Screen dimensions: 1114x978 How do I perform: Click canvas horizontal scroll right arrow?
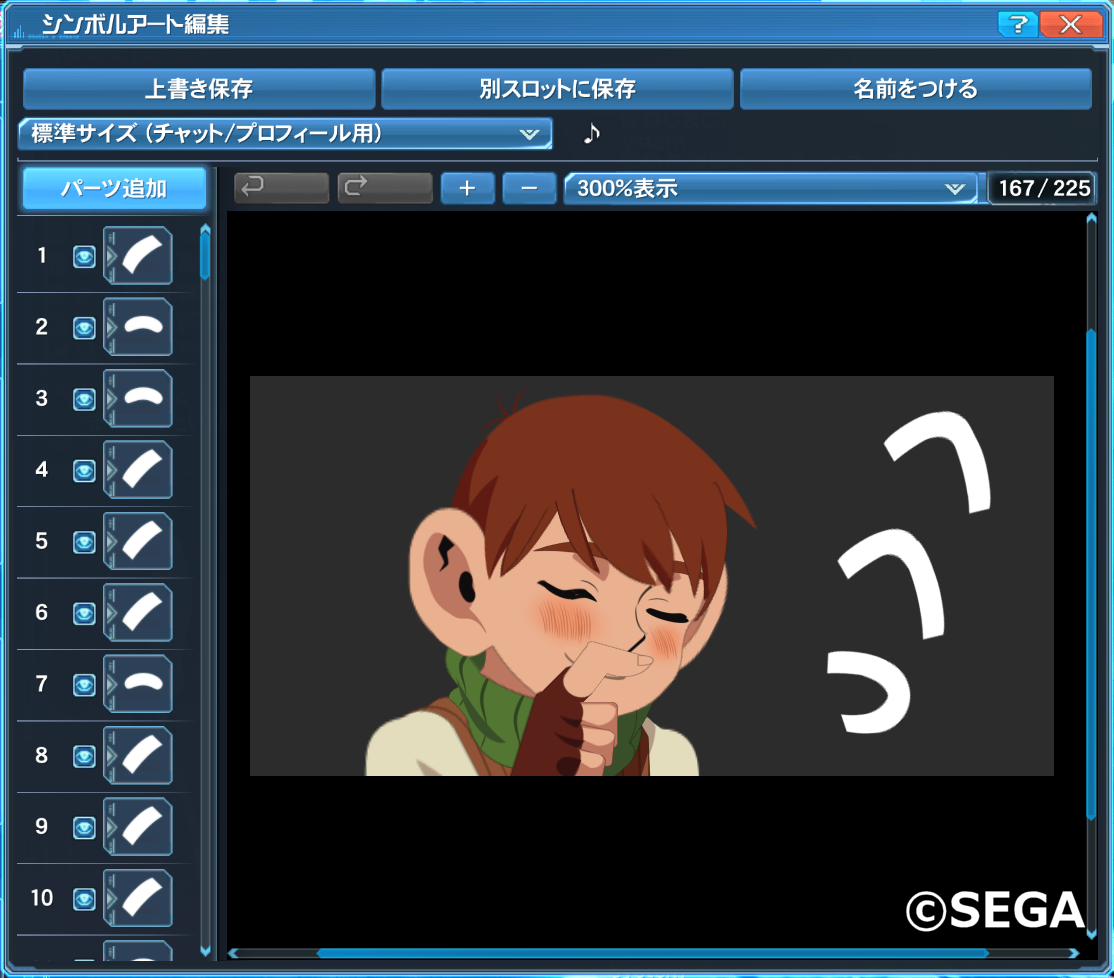[1074, 953]
